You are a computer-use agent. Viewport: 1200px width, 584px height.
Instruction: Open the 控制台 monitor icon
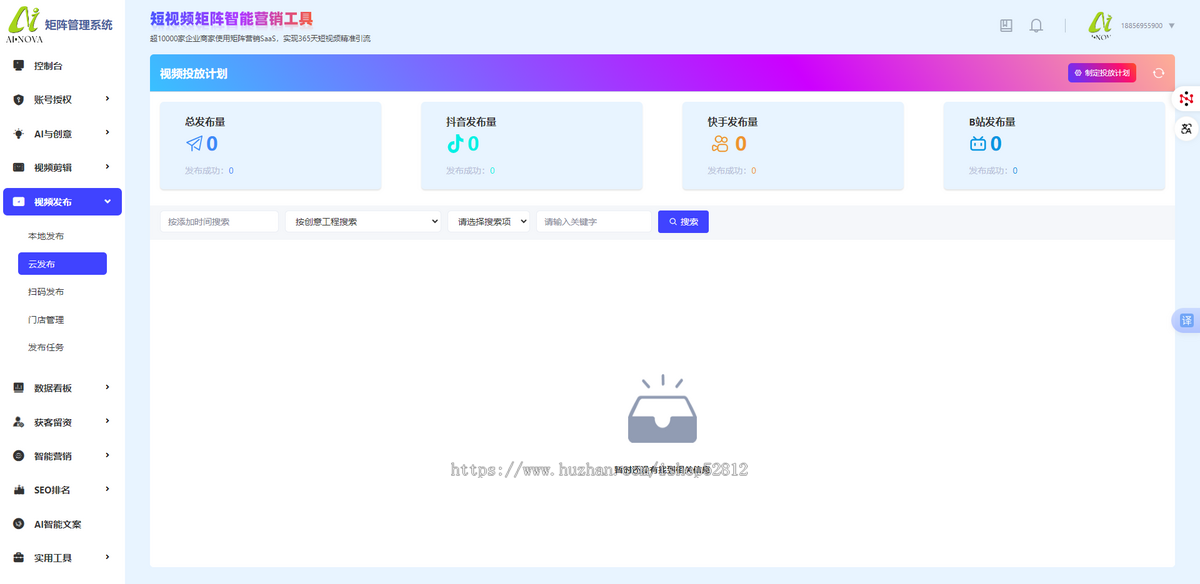coord(18,66)
